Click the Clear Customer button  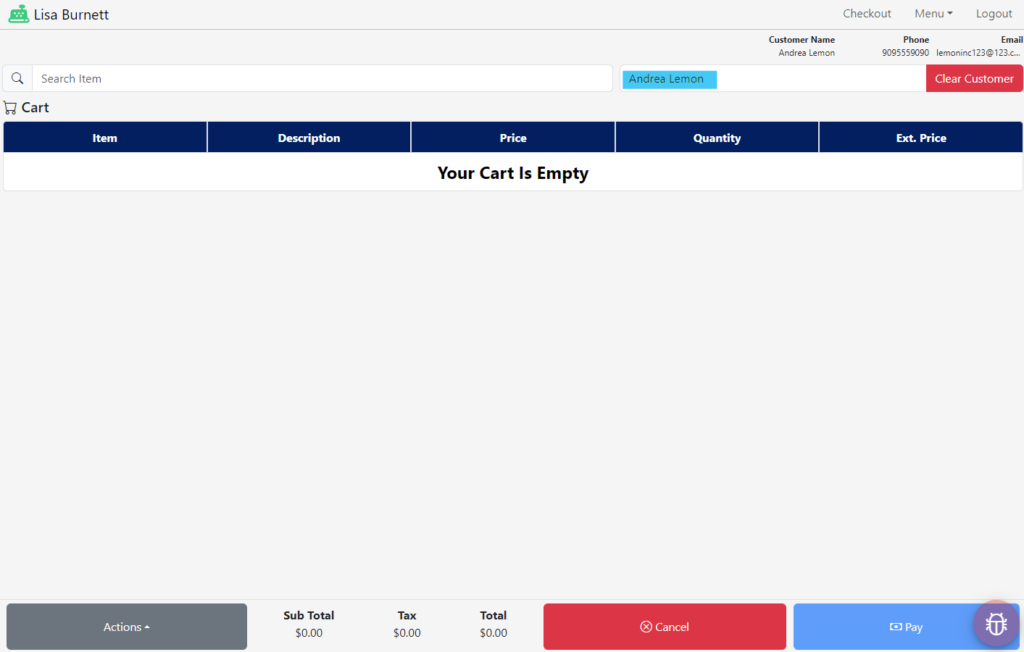coord(973,77)
